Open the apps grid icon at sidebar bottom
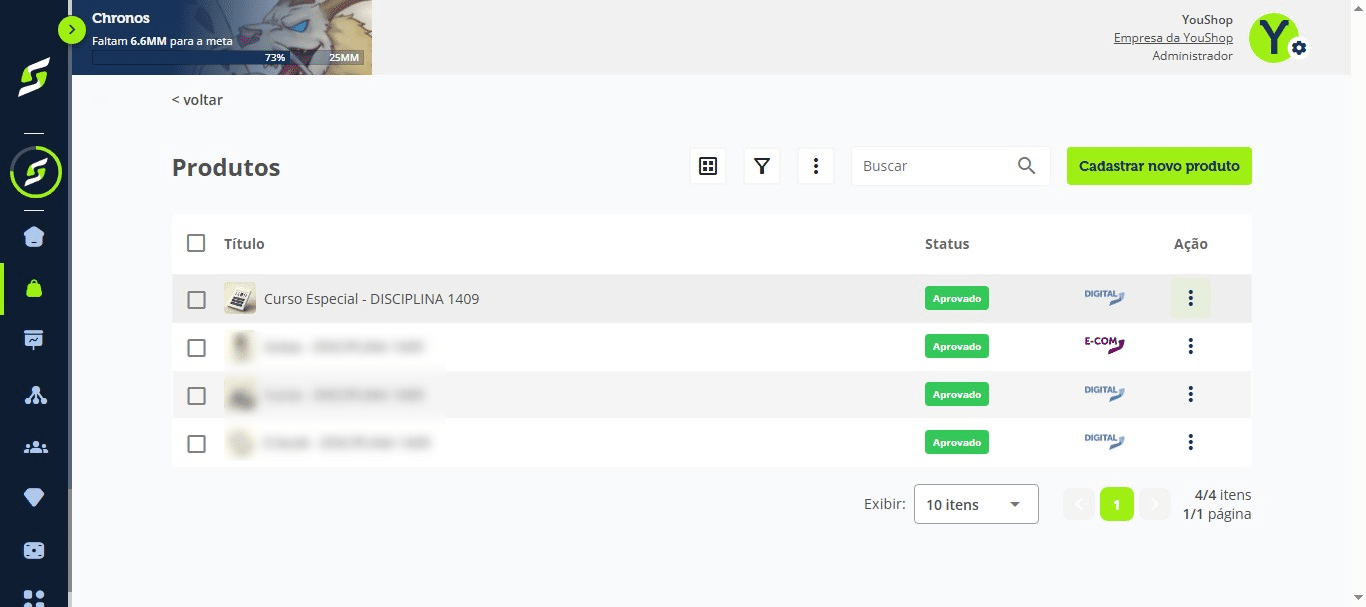The image size is (1366, 607). pyautogui.click(x=35, y=597)
